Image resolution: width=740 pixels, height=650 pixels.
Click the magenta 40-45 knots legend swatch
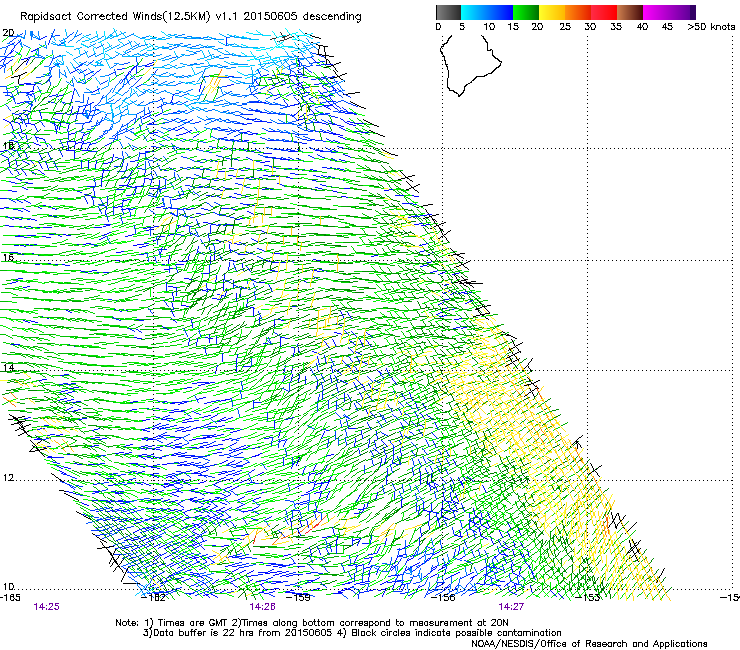pyautogui.click(x=656, y=12)
